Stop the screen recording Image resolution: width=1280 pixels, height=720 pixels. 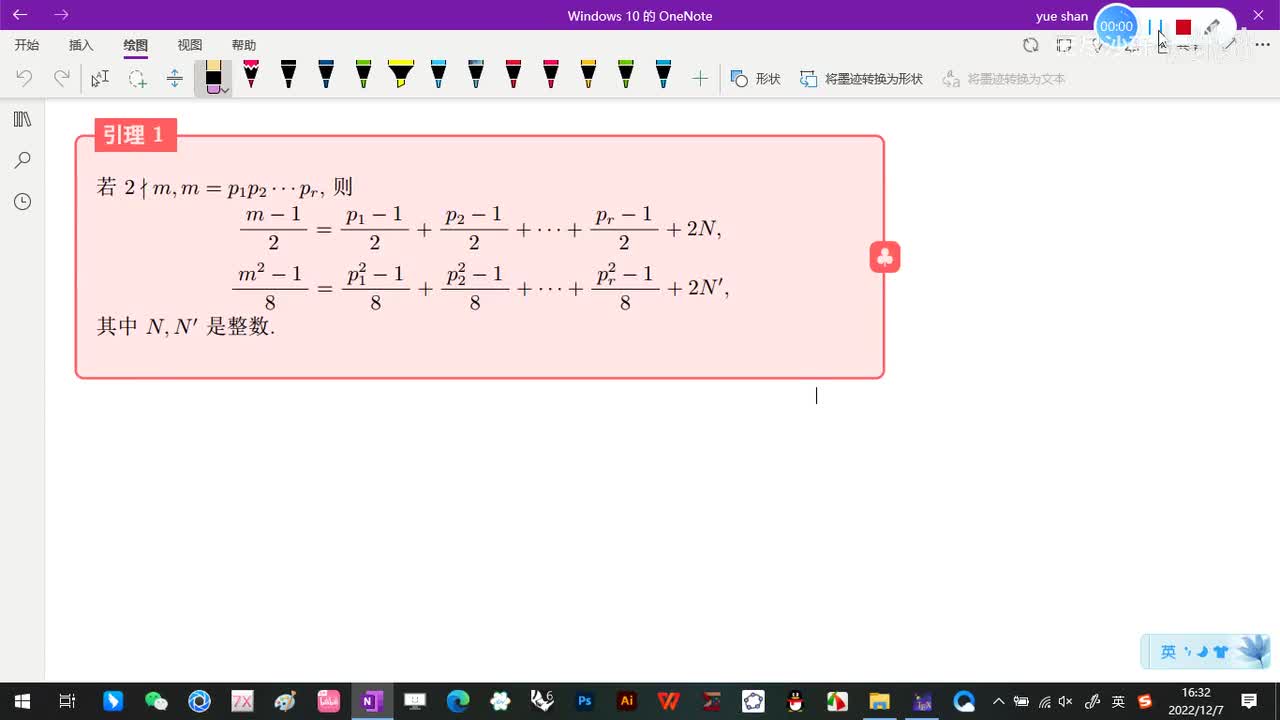click(x=1183, y=27)
